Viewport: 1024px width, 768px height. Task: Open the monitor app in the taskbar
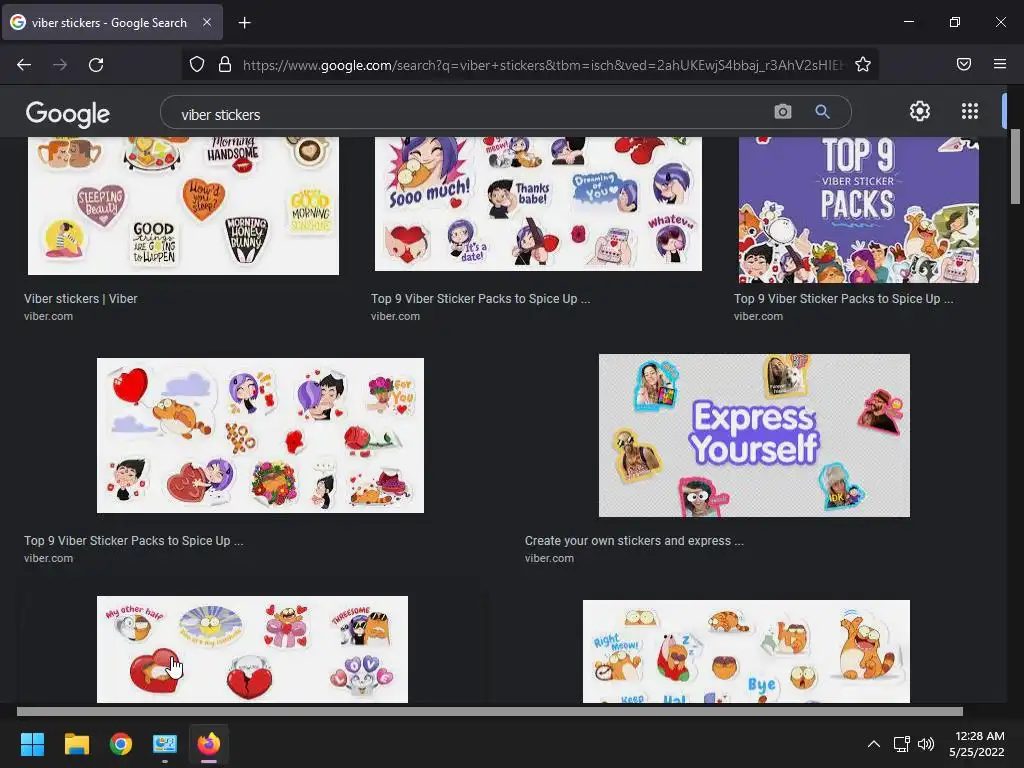[165, 744]
